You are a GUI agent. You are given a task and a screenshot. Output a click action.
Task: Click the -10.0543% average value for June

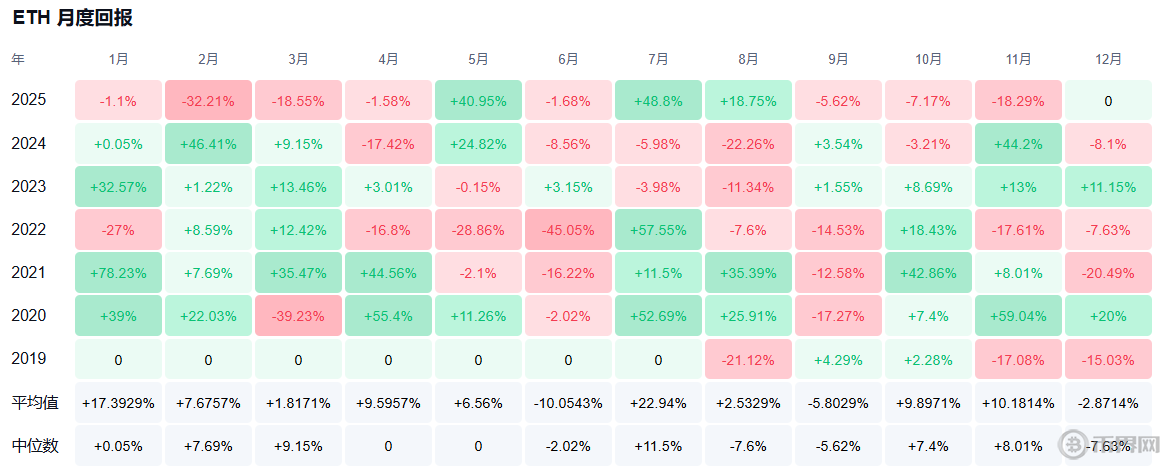568,402
